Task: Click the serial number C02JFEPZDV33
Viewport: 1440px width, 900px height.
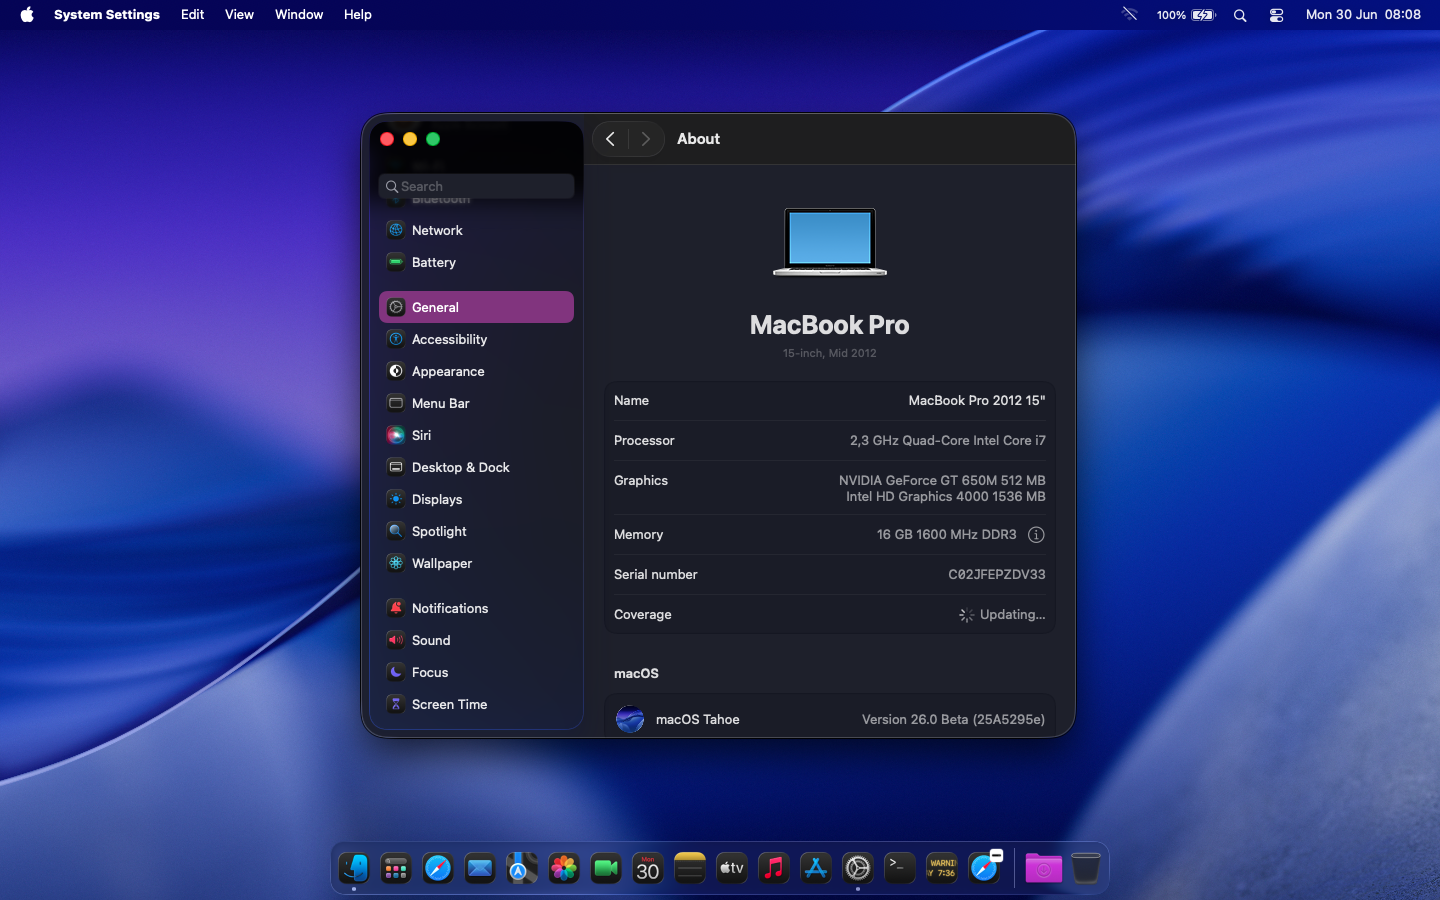Action: (997, 574)
